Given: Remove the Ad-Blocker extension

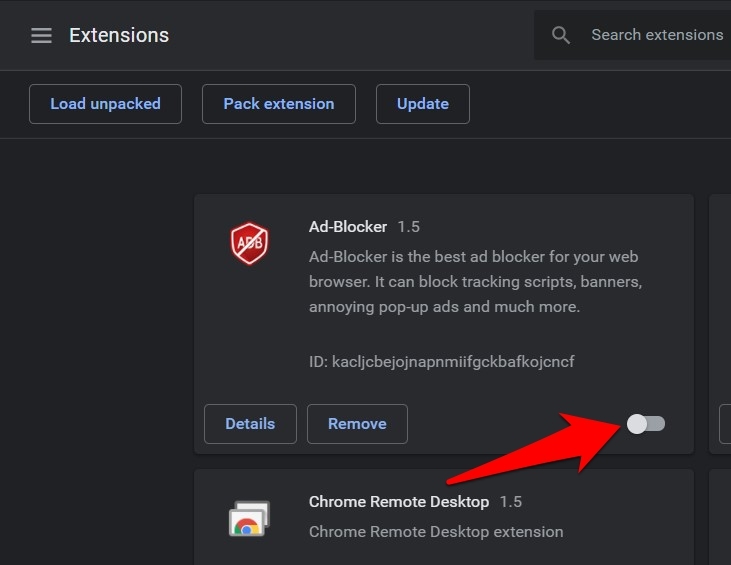Looking at the screenshot, I should 357,424.
